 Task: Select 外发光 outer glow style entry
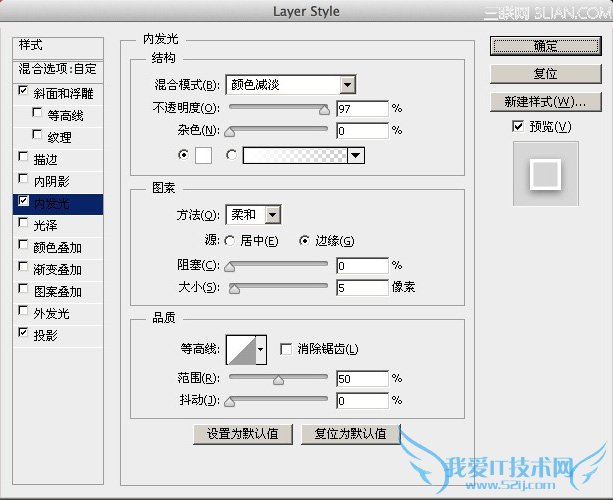51,314
